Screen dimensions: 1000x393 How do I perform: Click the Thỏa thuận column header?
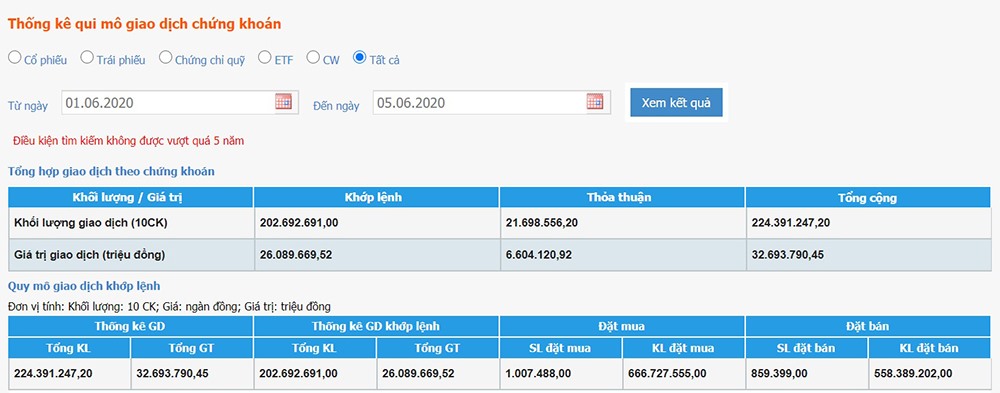(622, 198)
